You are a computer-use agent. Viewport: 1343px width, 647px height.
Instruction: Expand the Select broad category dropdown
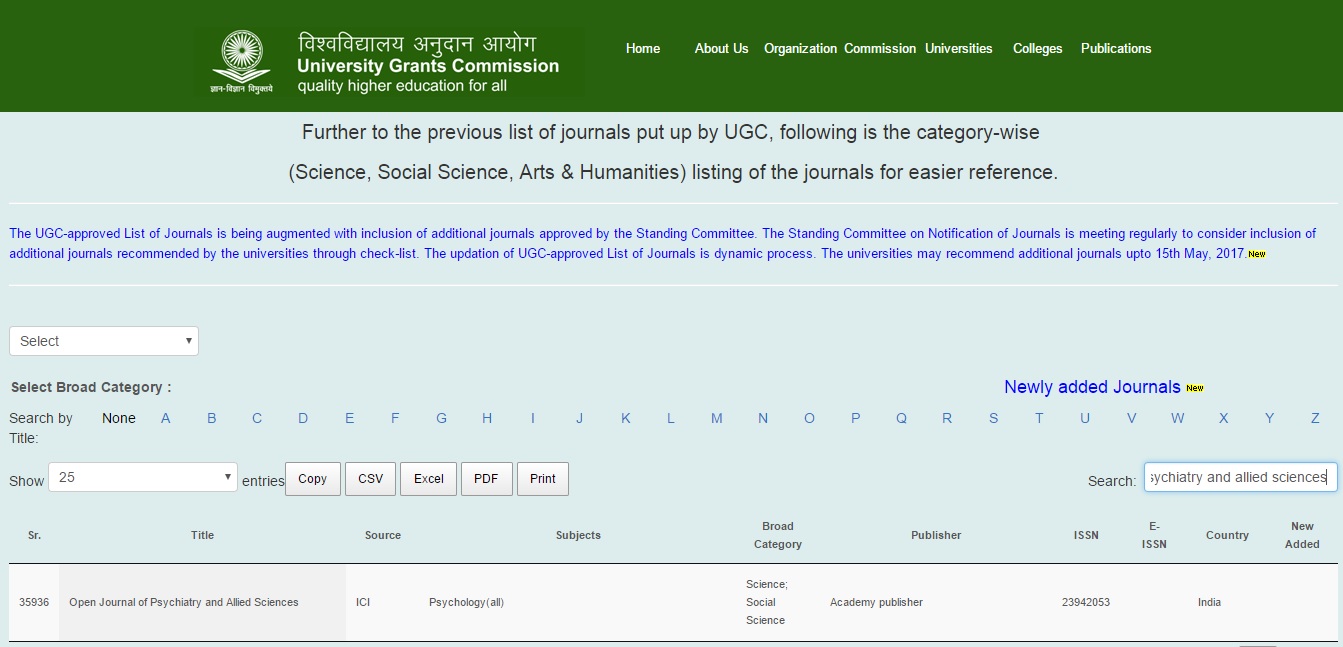[x=104, y=341]
